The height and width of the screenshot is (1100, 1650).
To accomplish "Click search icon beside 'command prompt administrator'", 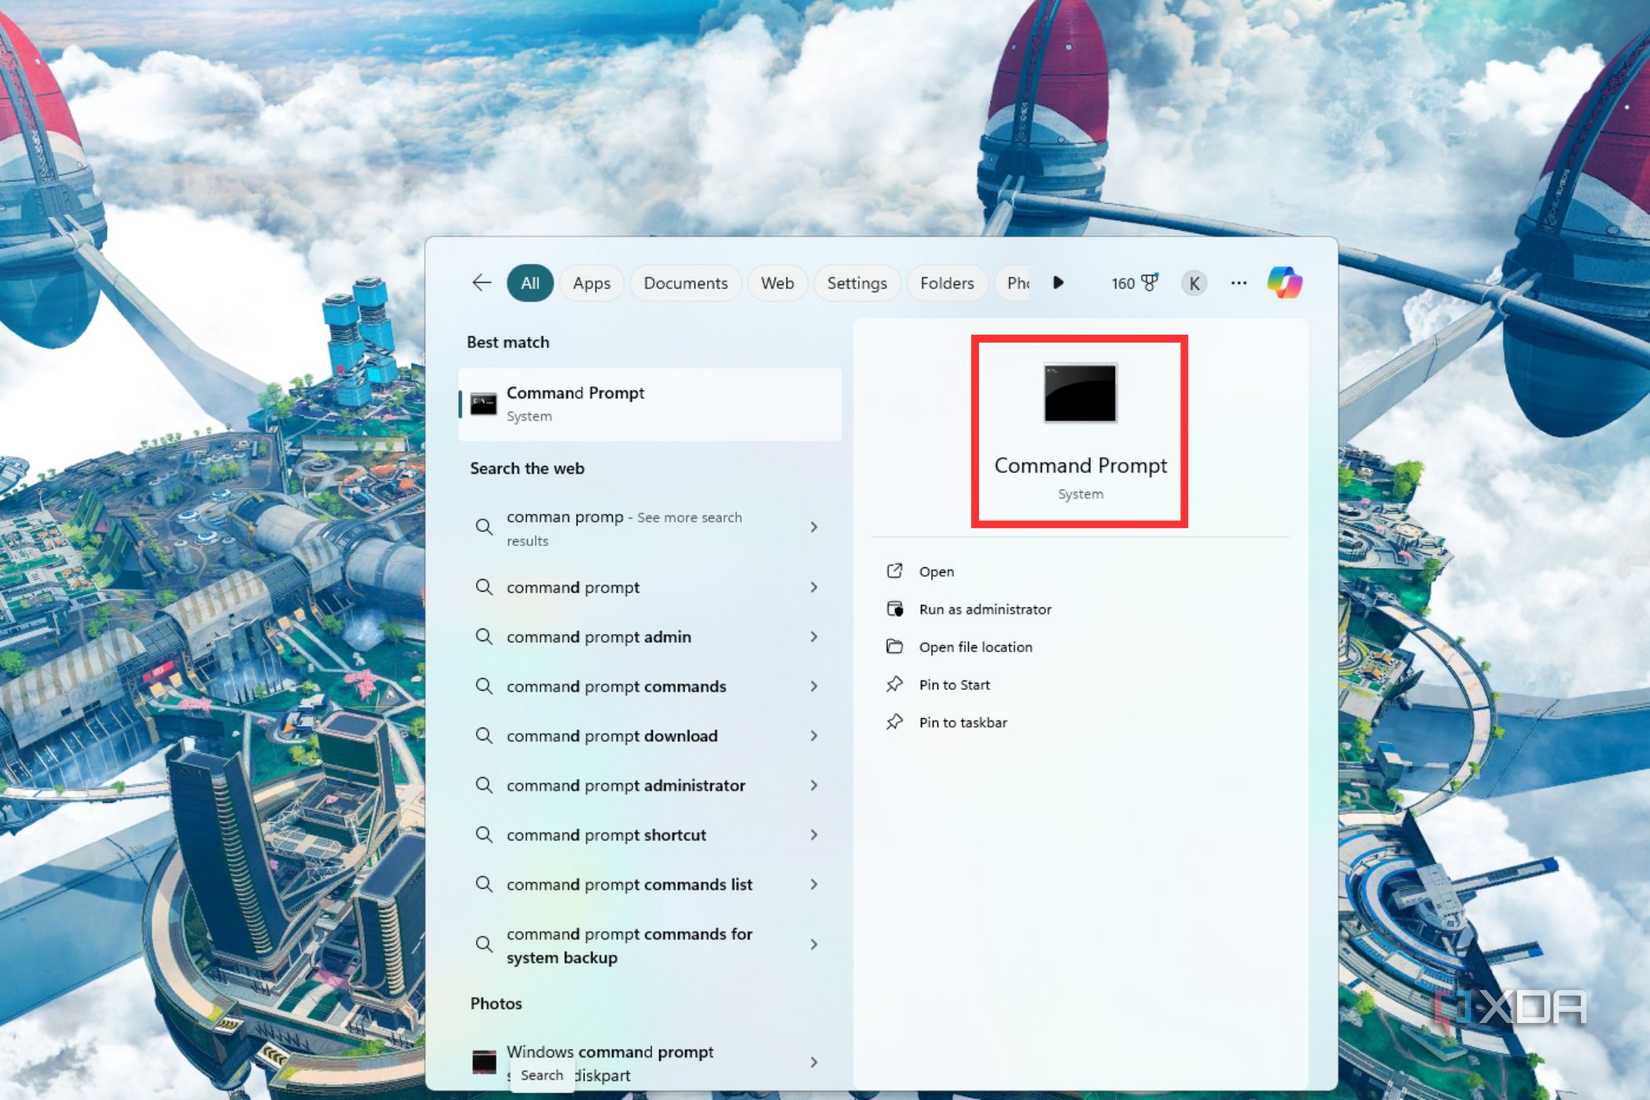I will [x=484, y=785].
